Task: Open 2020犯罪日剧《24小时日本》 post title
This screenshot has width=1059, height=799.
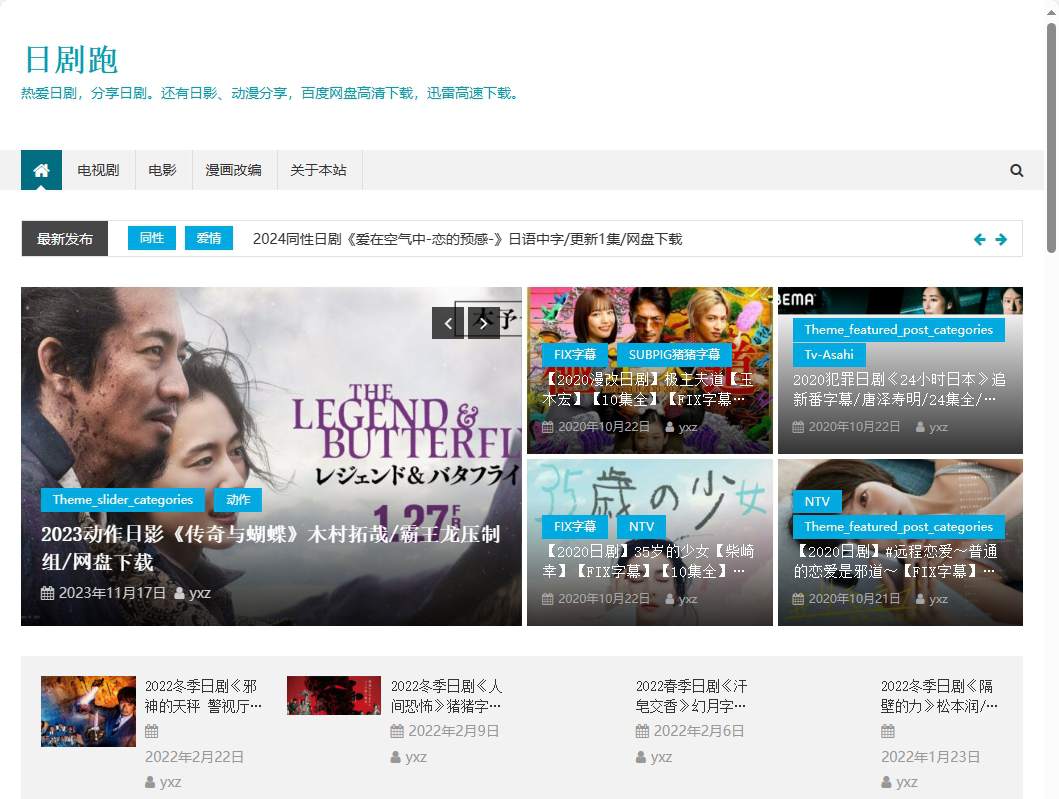Action: (899, 390)
